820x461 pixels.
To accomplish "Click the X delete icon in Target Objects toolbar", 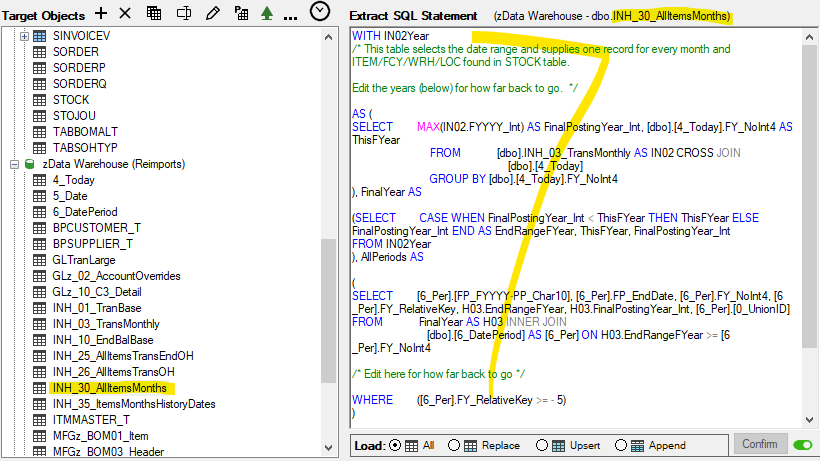I will click(125, 13).
